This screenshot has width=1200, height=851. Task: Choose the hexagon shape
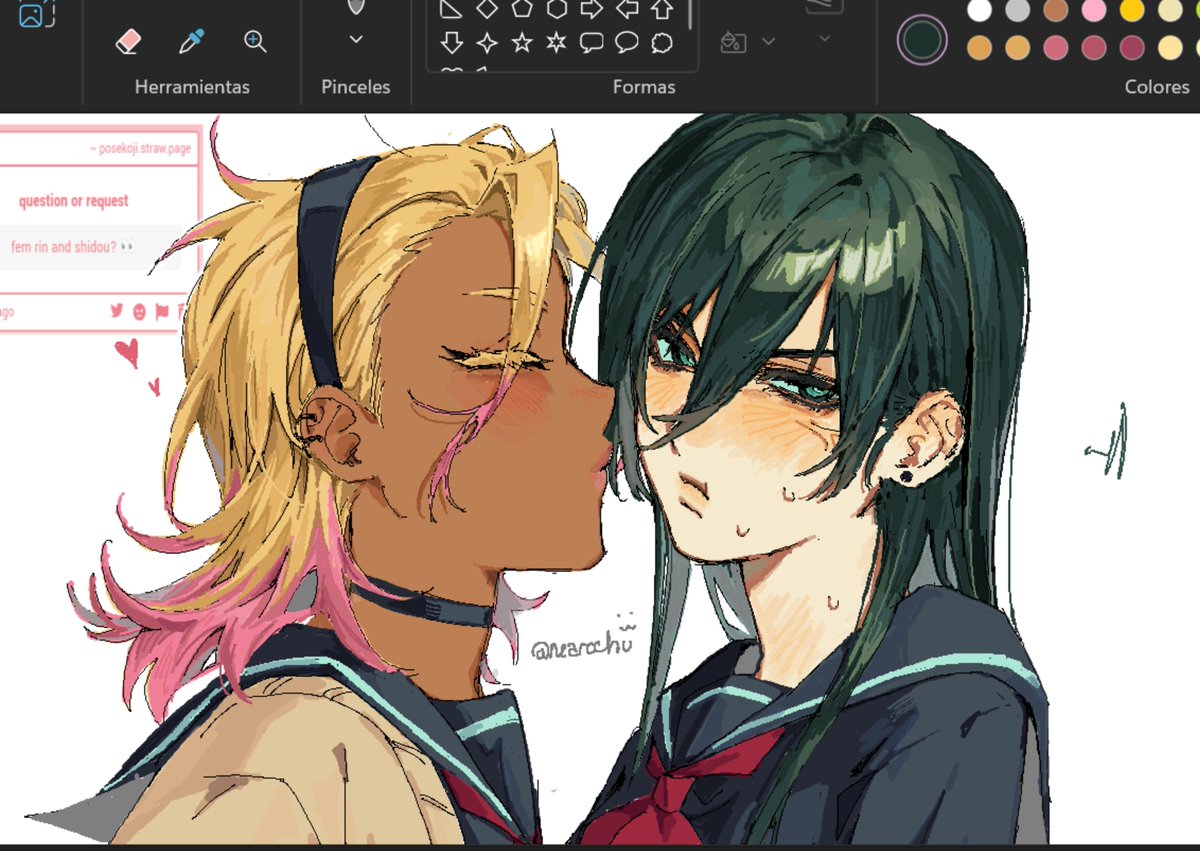tap(557, 9)
